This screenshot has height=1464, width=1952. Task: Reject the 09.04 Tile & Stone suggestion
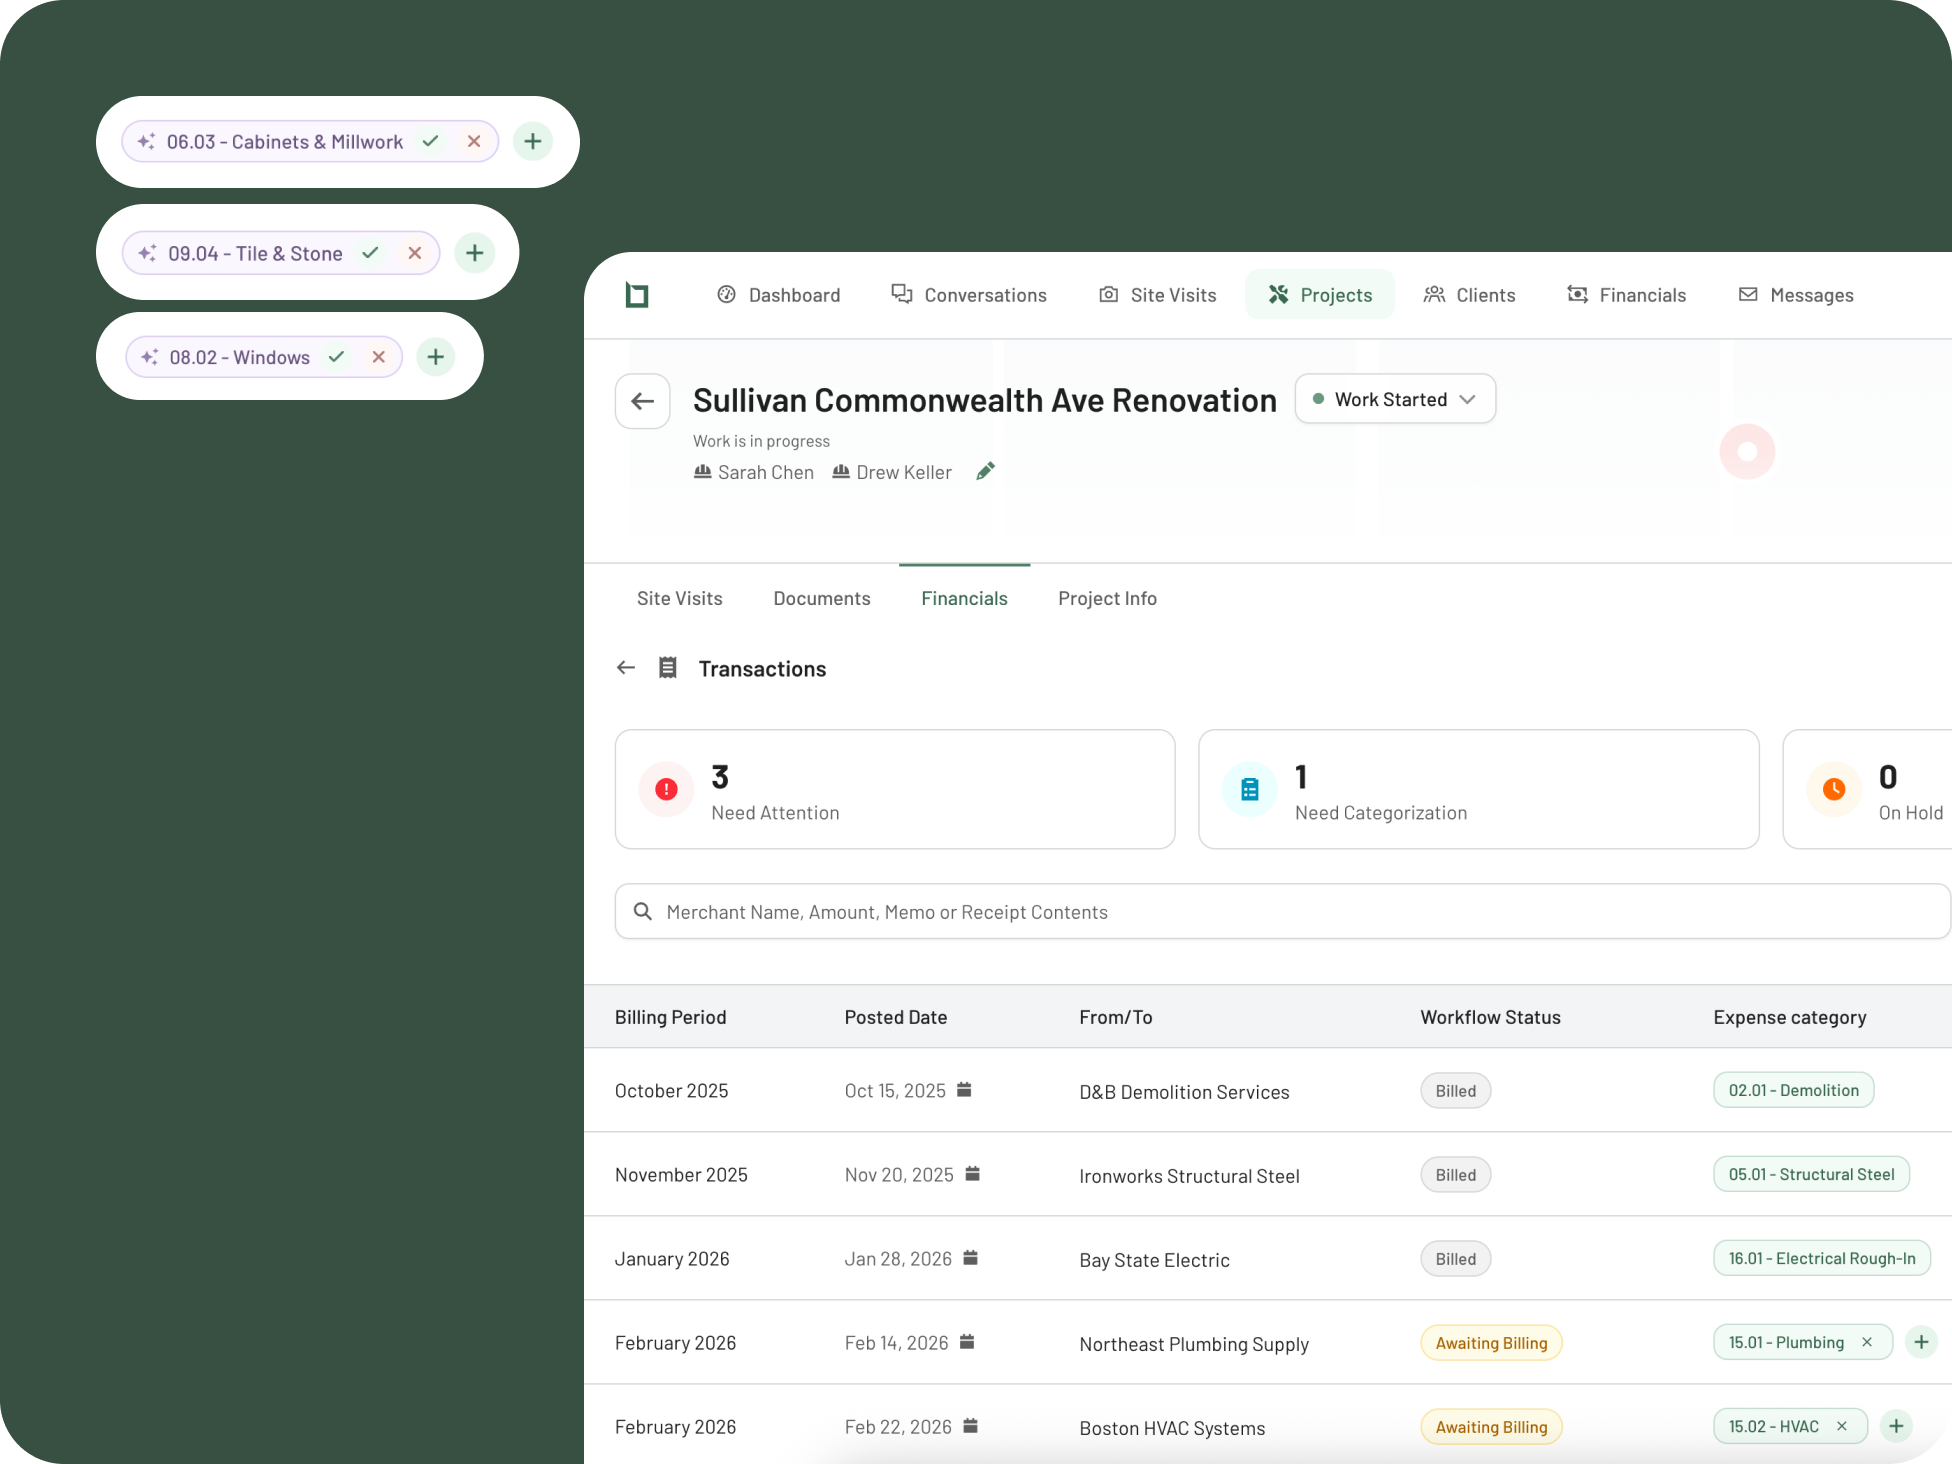pos(415,253)
